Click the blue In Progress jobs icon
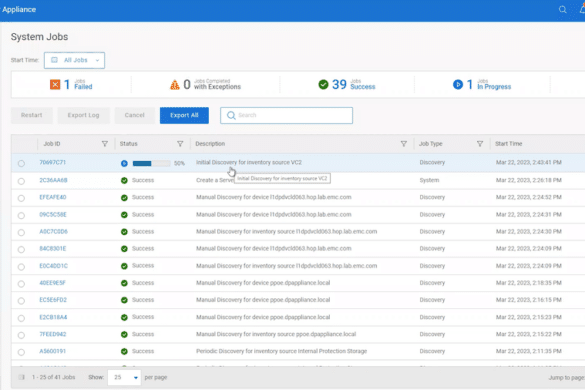This screenshot has width=585, height=390. coord(458,85)
